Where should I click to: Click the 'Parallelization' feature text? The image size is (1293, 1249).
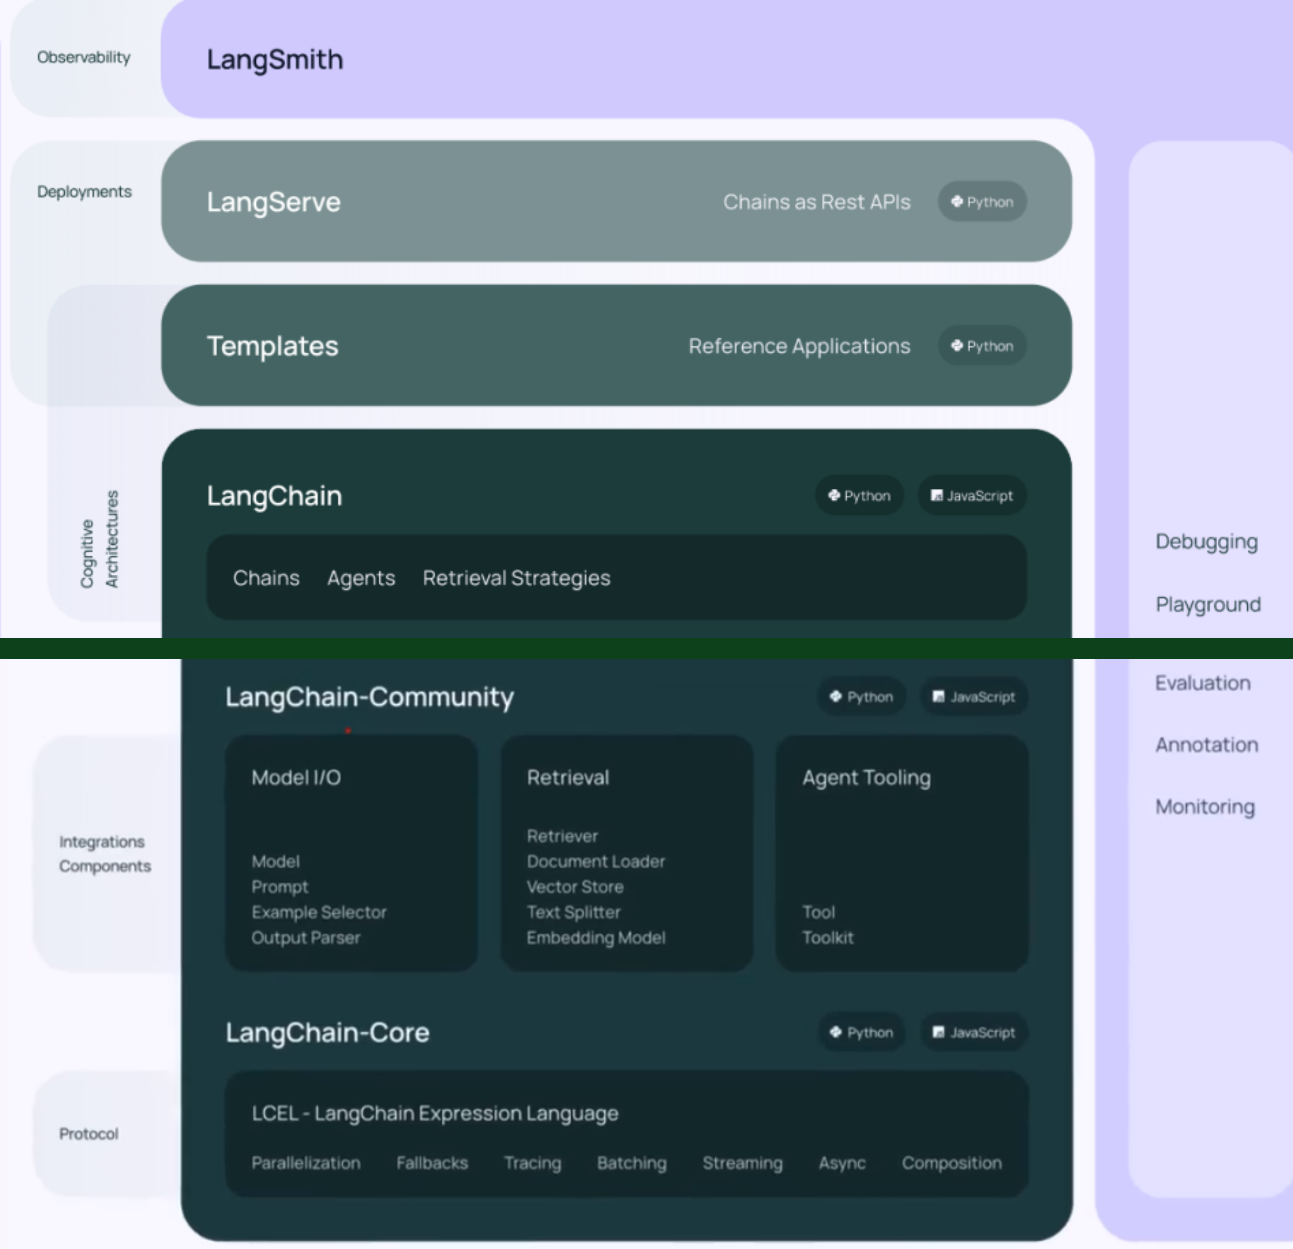pyautogui.click(x=306, y=1163)
